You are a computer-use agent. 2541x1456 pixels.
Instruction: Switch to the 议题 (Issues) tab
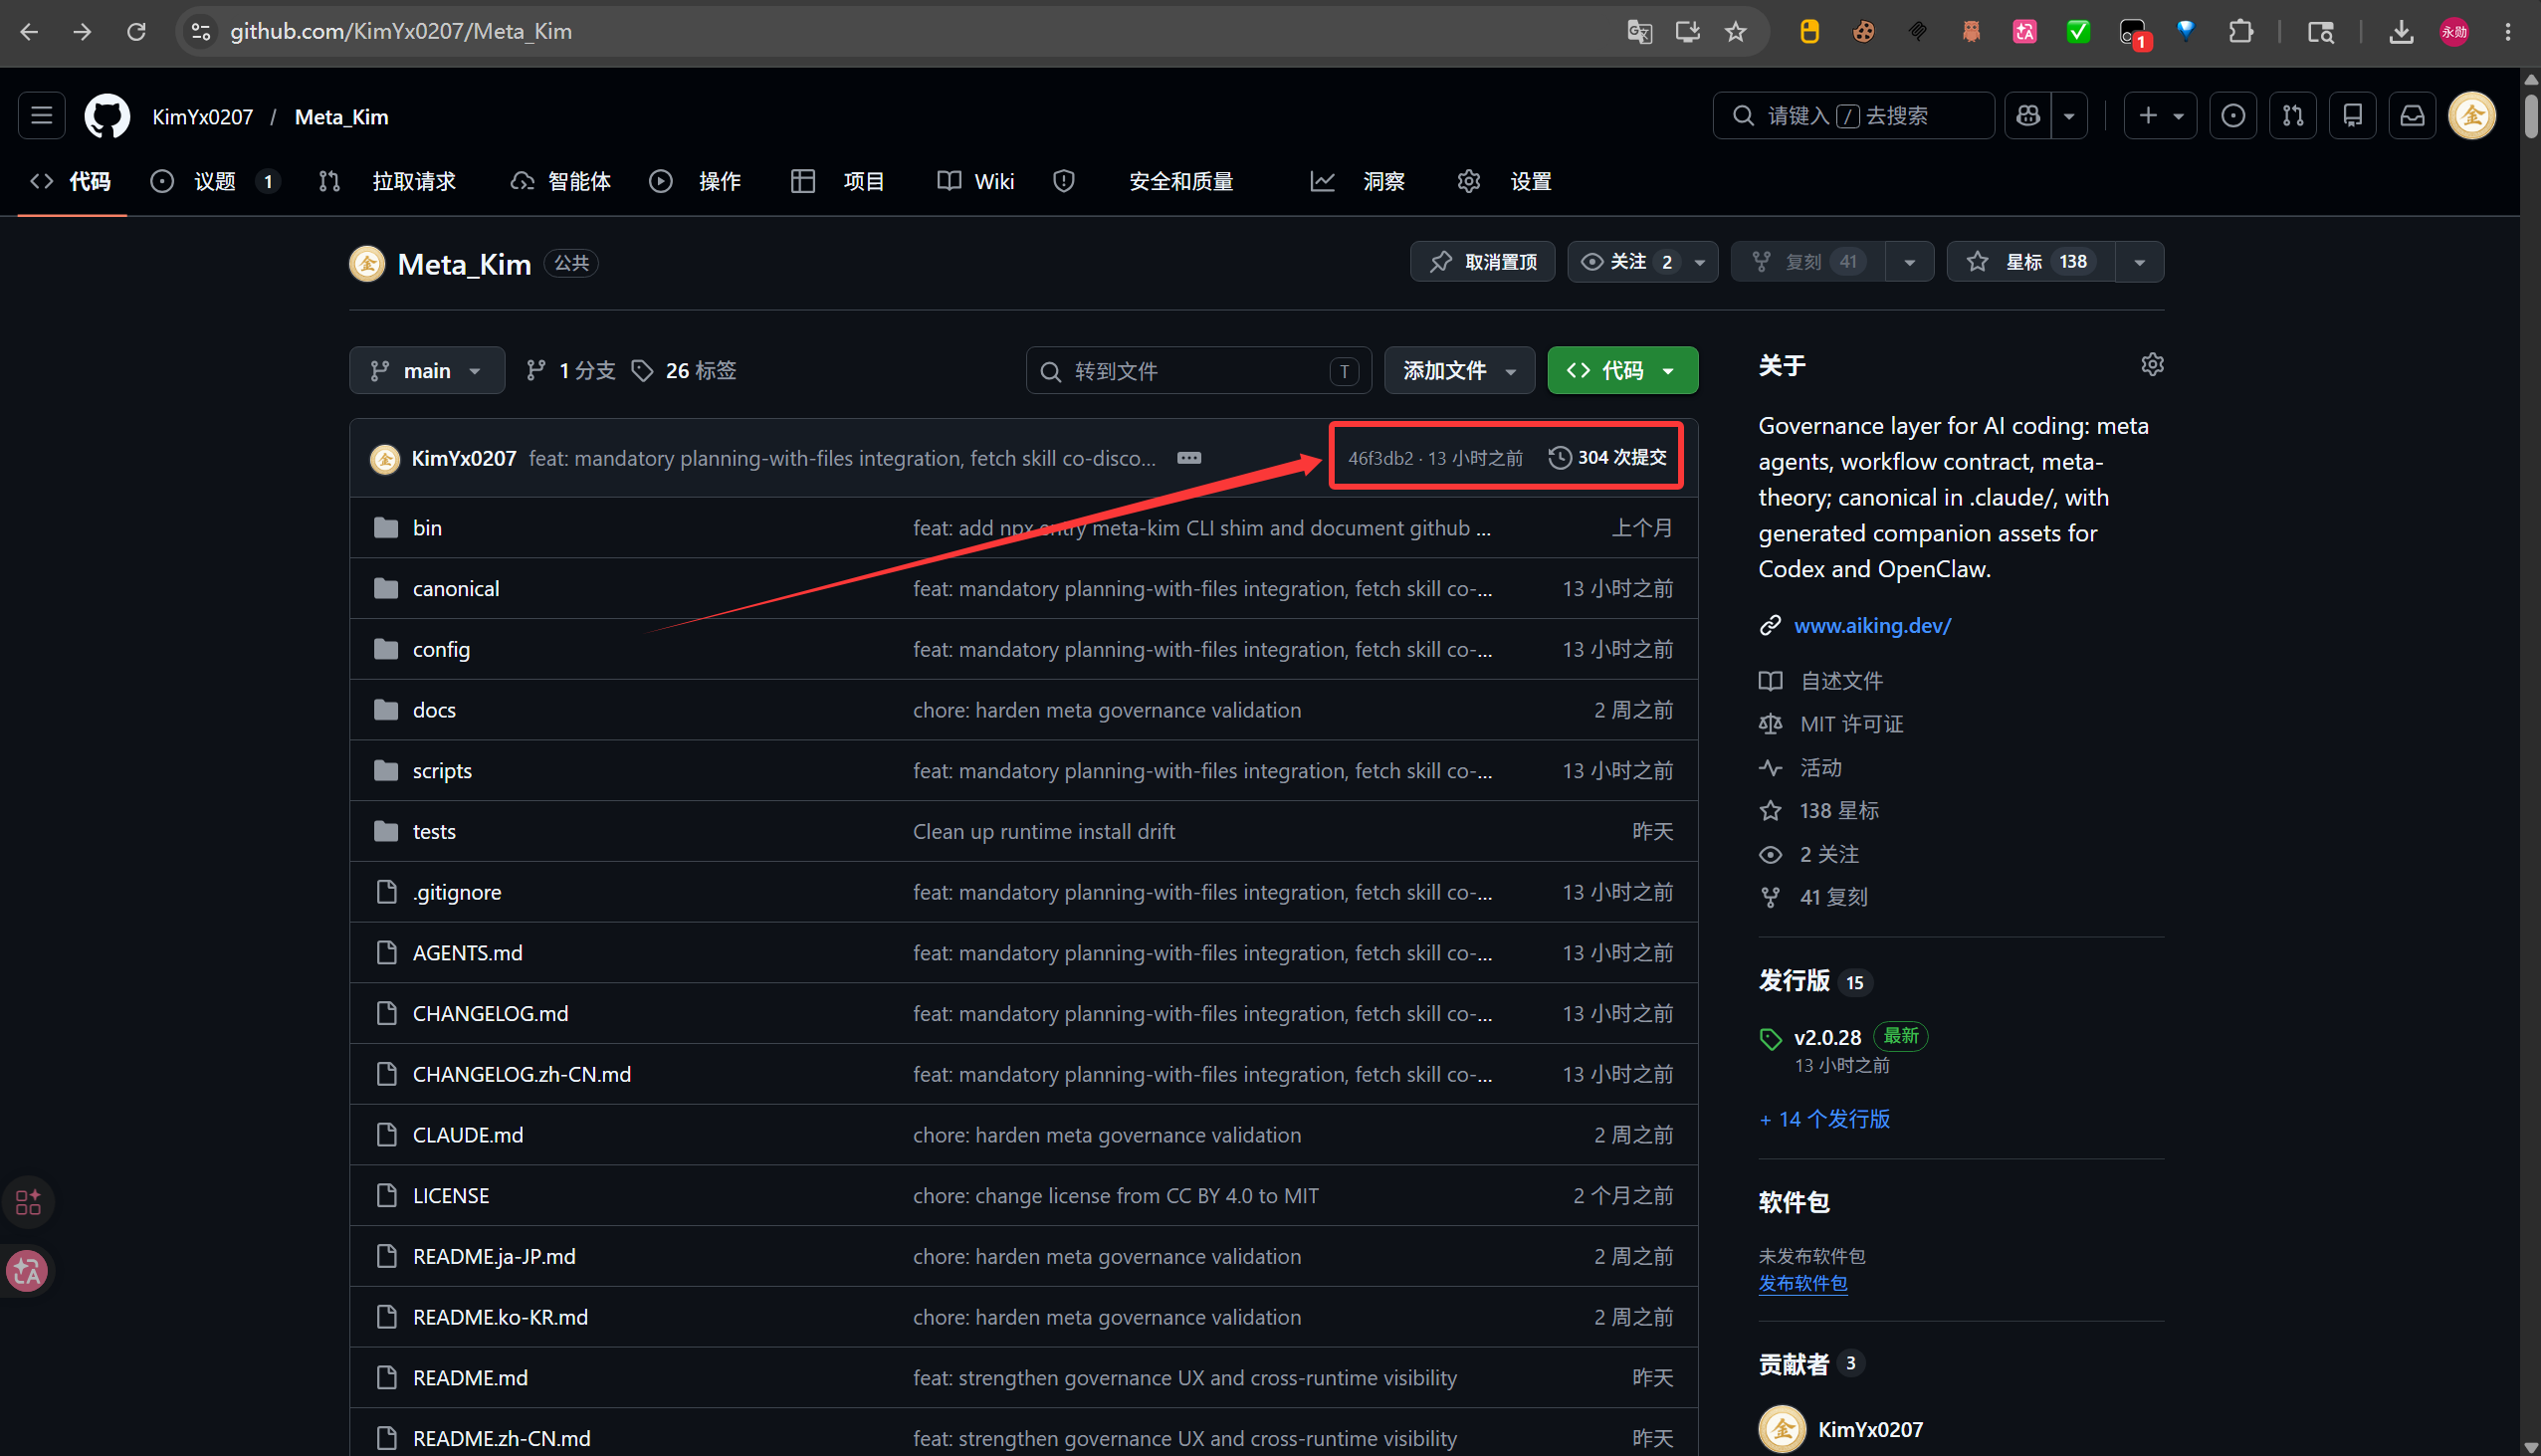[x=215, y=181]
